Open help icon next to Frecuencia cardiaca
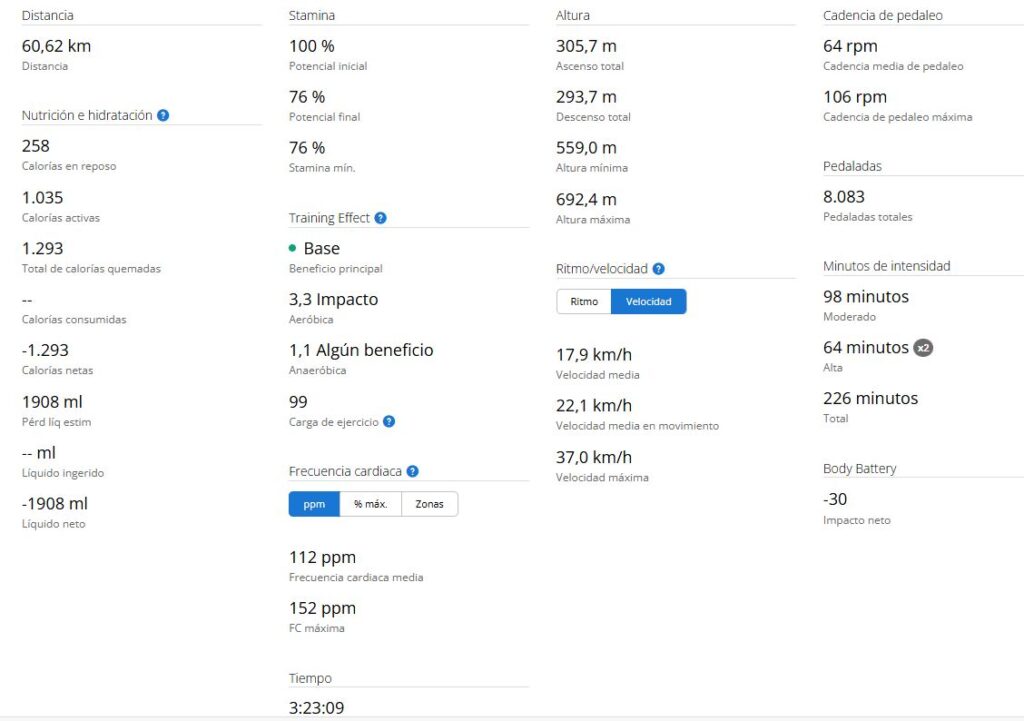Viewport: 1024px width, 721px height. [x=412, y=471]
